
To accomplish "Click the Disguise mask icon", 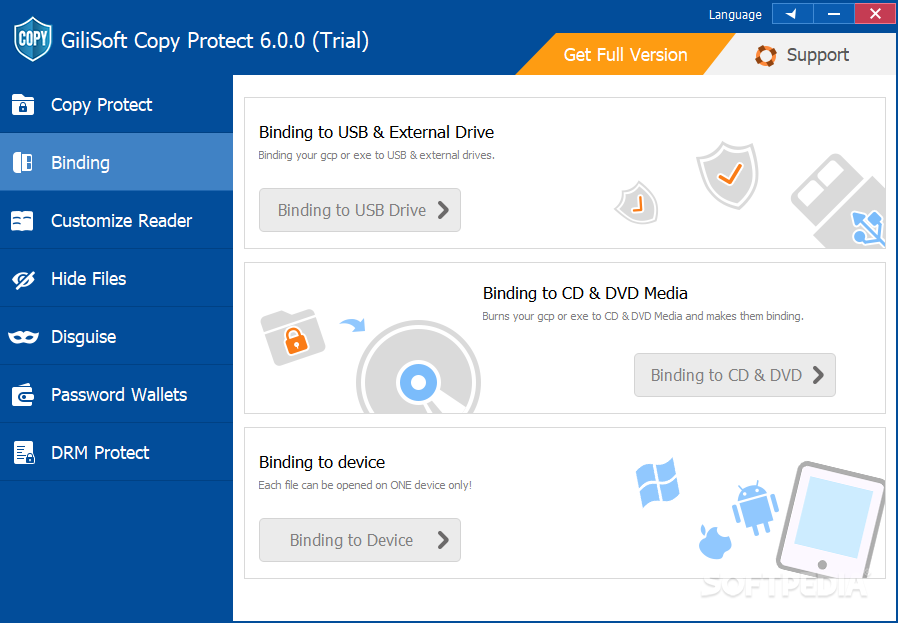I will point(23,337).
